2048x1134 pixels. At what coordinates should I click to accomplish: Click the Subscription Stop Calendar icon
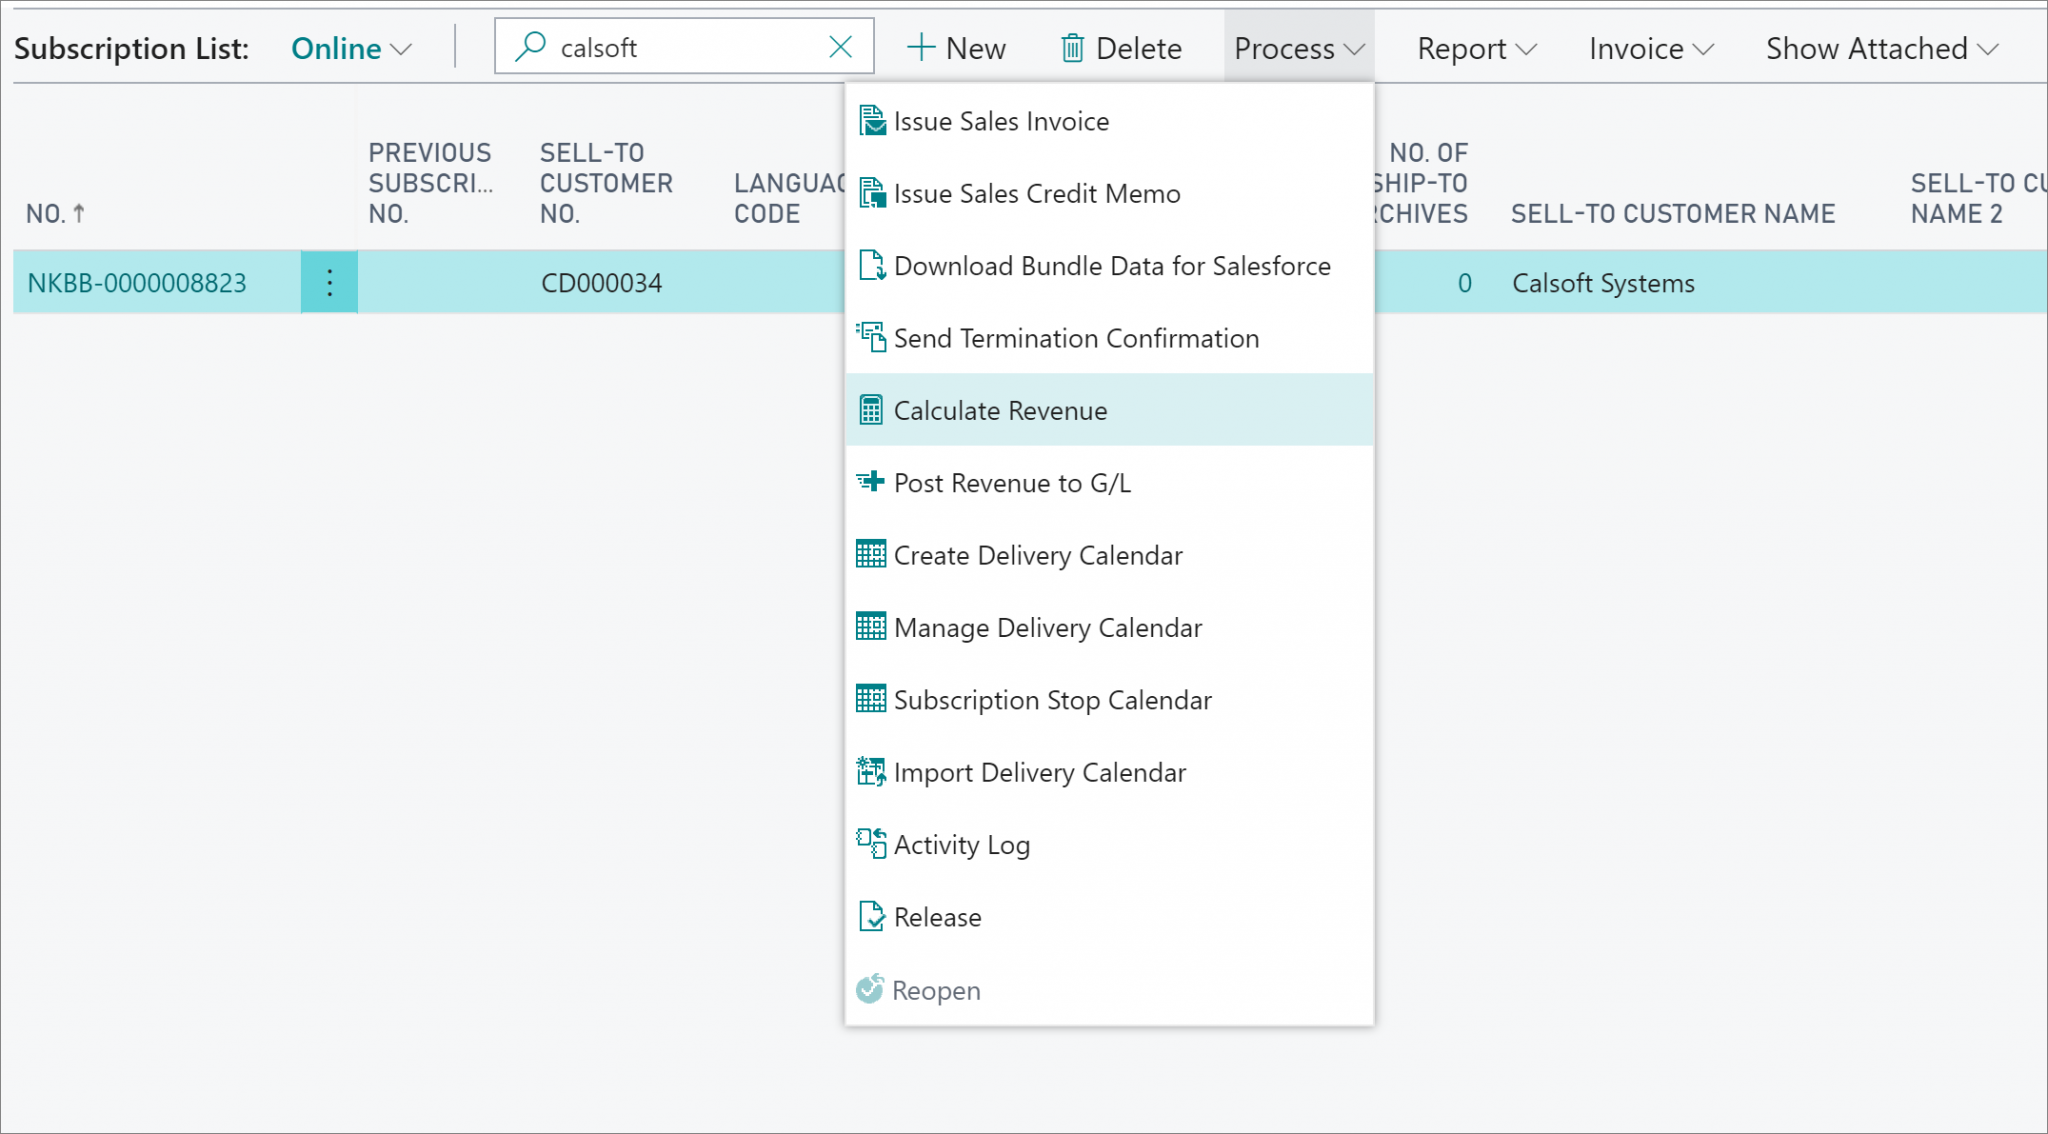(x=872, y=699)
